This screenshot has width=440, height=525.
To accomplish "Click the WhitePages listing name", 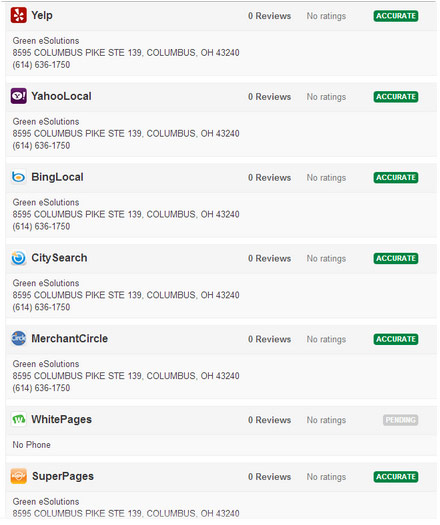I will 61,420.
